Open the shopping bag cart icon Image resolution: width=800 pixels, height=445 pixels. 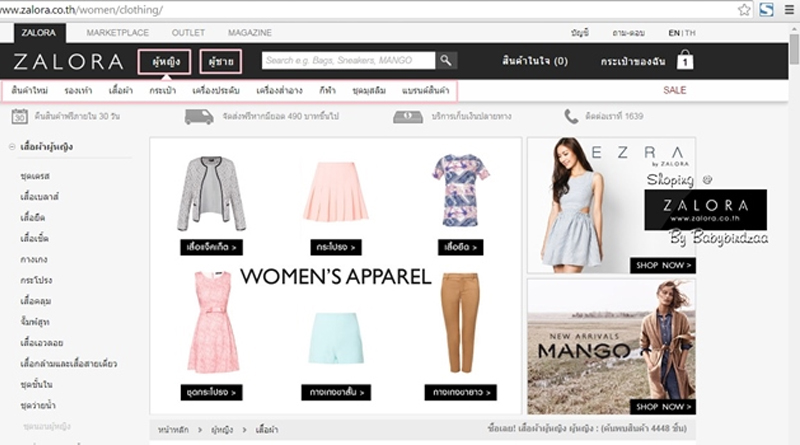[685, 60]
